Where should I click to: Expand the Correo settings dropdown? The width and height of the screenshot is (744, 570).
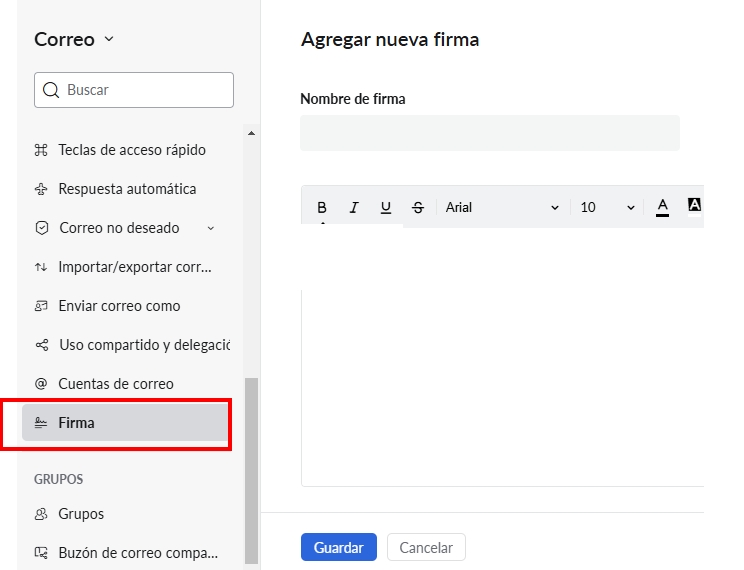[x=109, y=39]
